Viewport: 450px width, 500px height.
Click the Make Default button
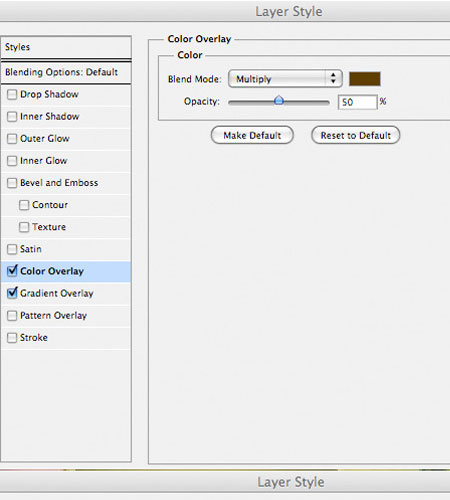[x=252, y=135]
